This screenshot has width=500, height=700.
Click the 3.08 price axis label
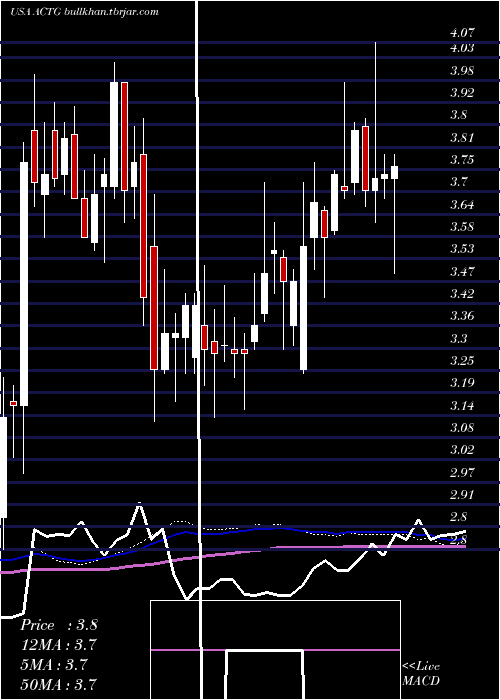click(x=462, y=428)
